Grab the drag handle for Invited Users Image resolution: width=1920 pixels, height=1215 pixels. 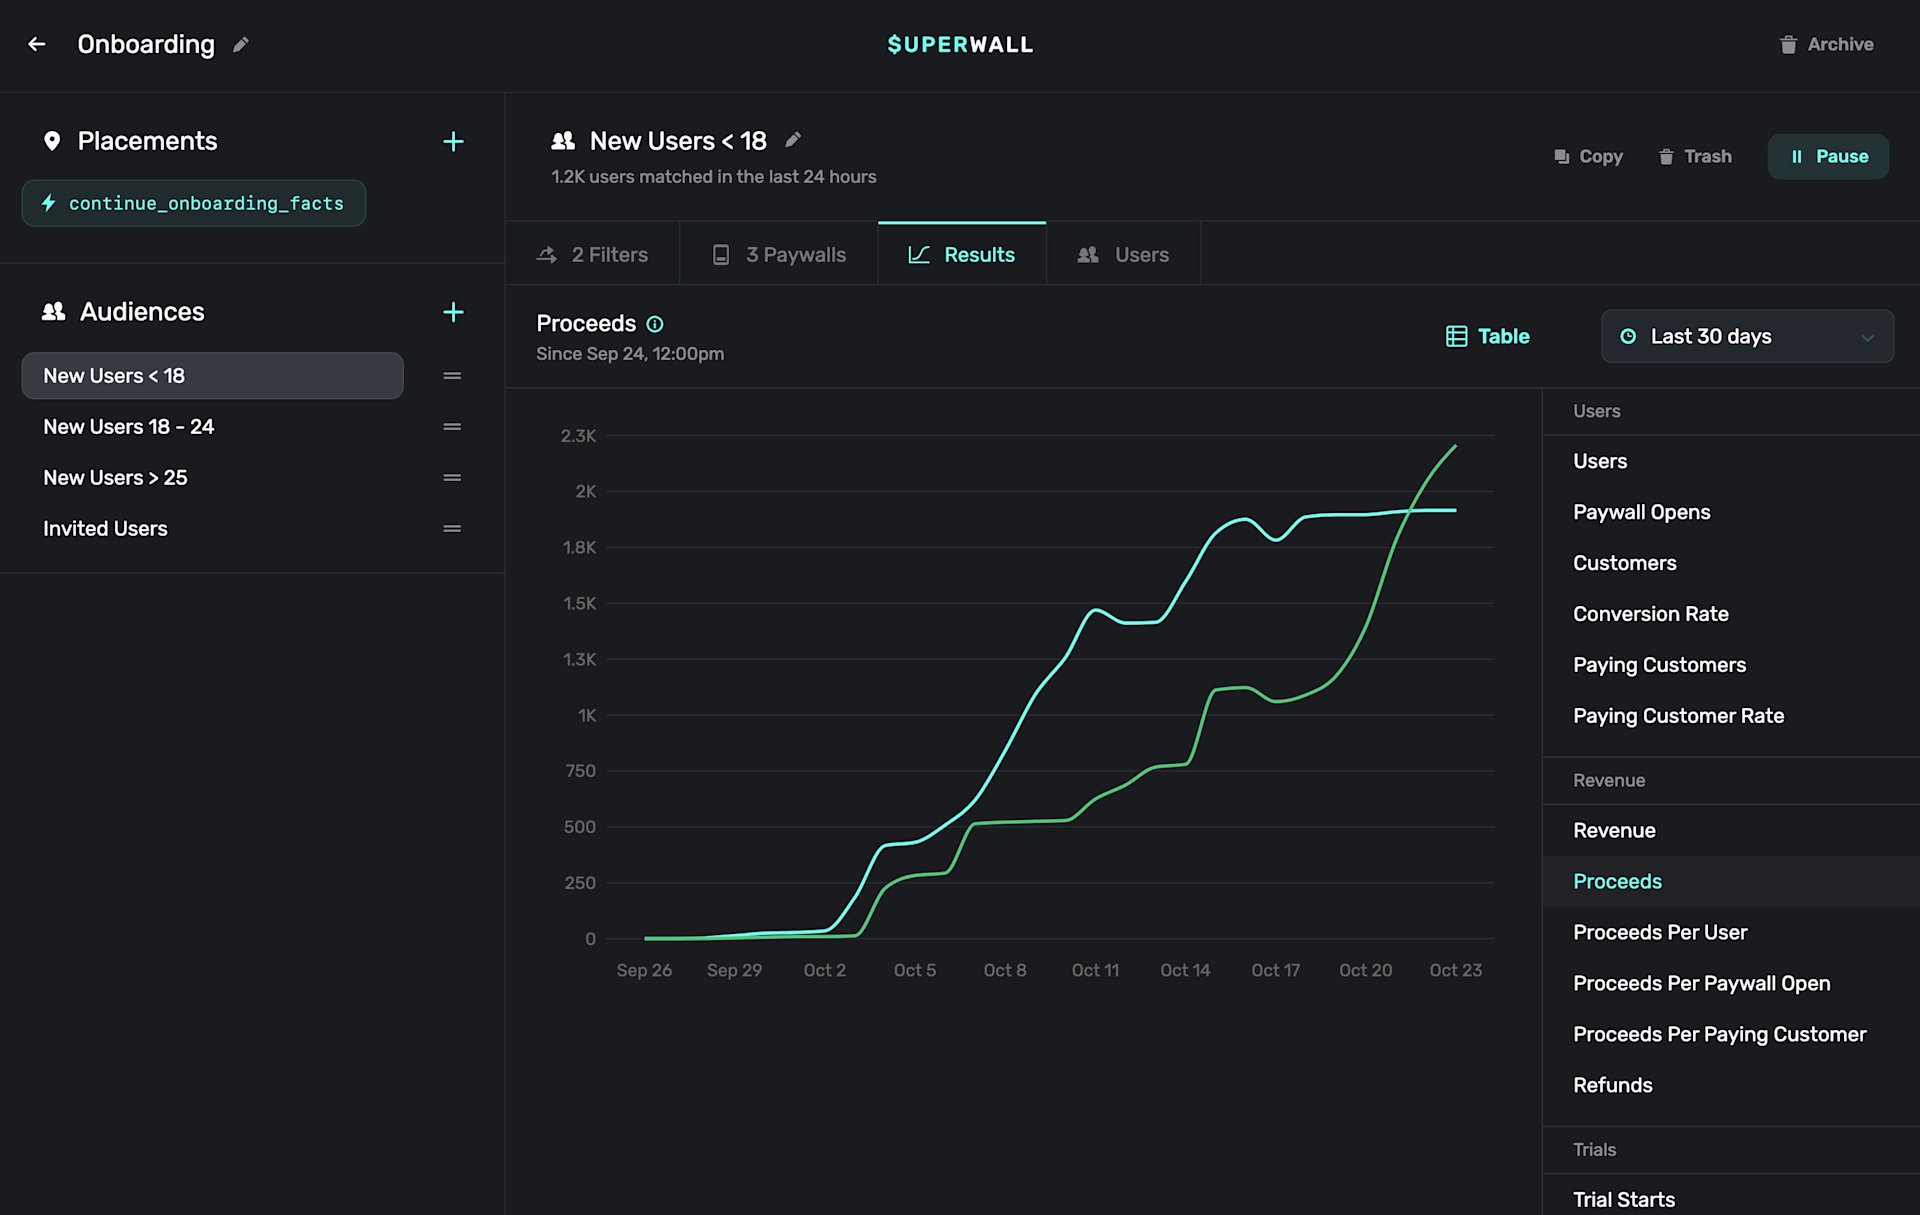(452, 529)
